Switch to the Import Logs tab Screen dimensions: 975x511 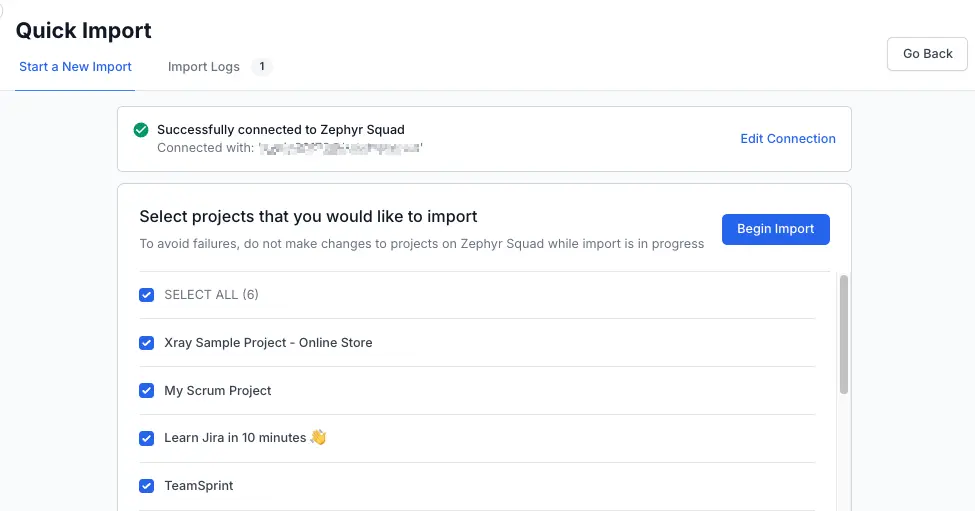pos(204,67)
